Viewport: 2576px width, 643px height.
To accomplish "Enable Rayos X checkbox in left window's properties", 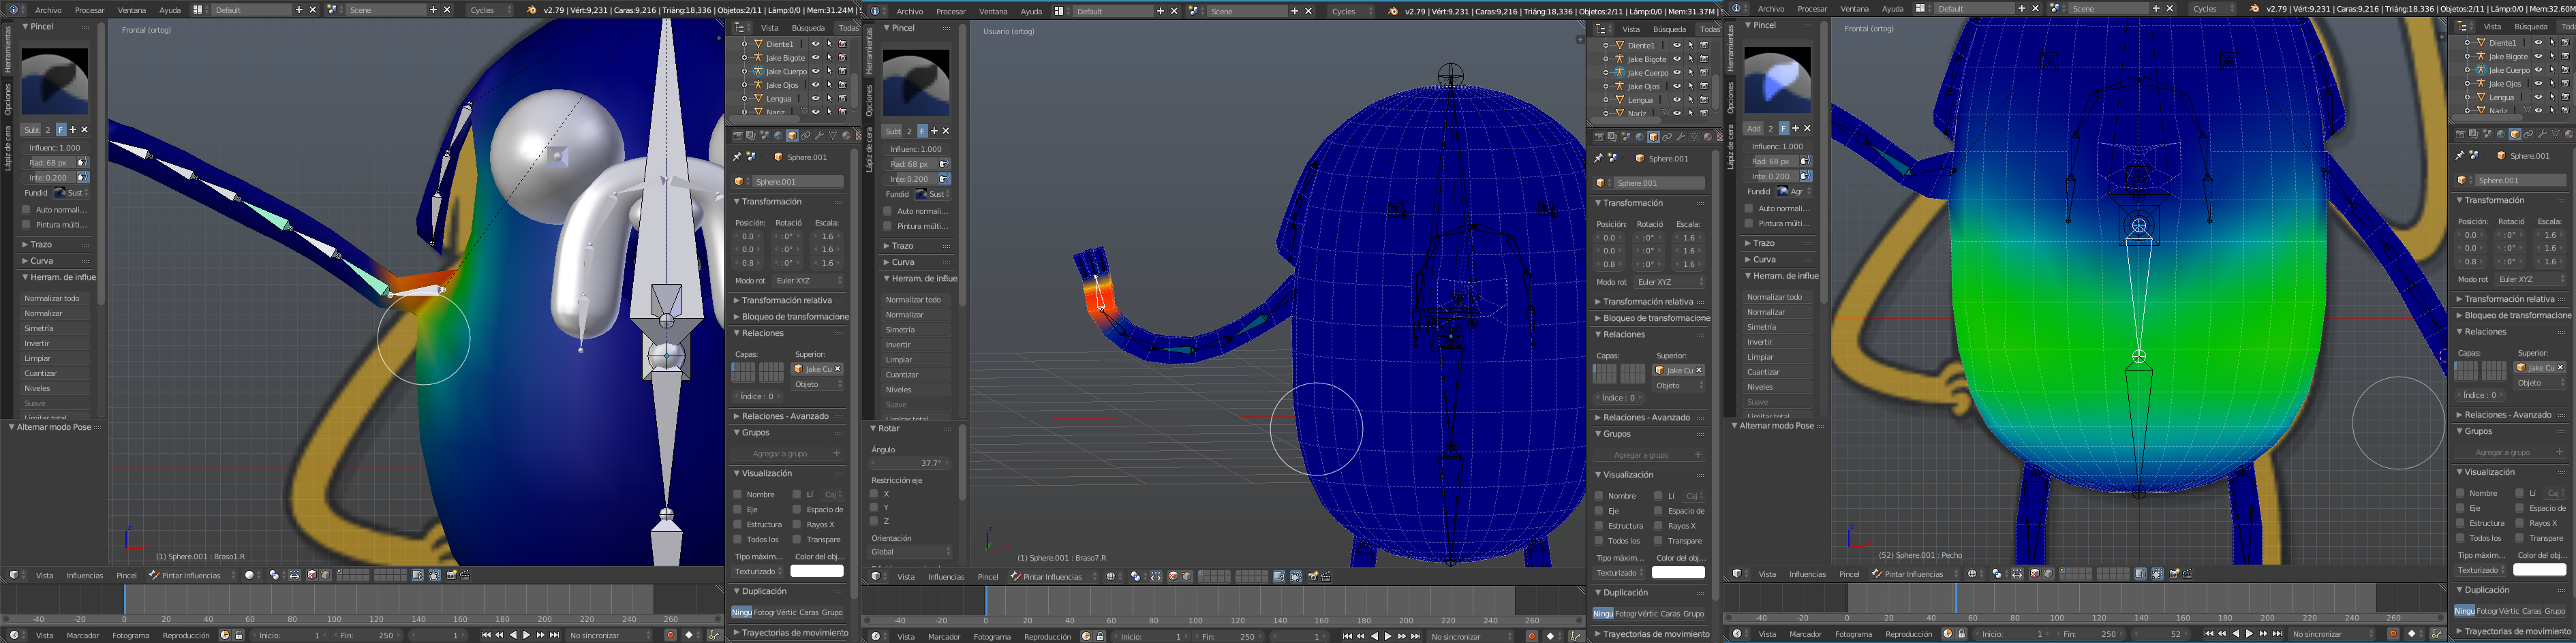I will click(797, 524).
